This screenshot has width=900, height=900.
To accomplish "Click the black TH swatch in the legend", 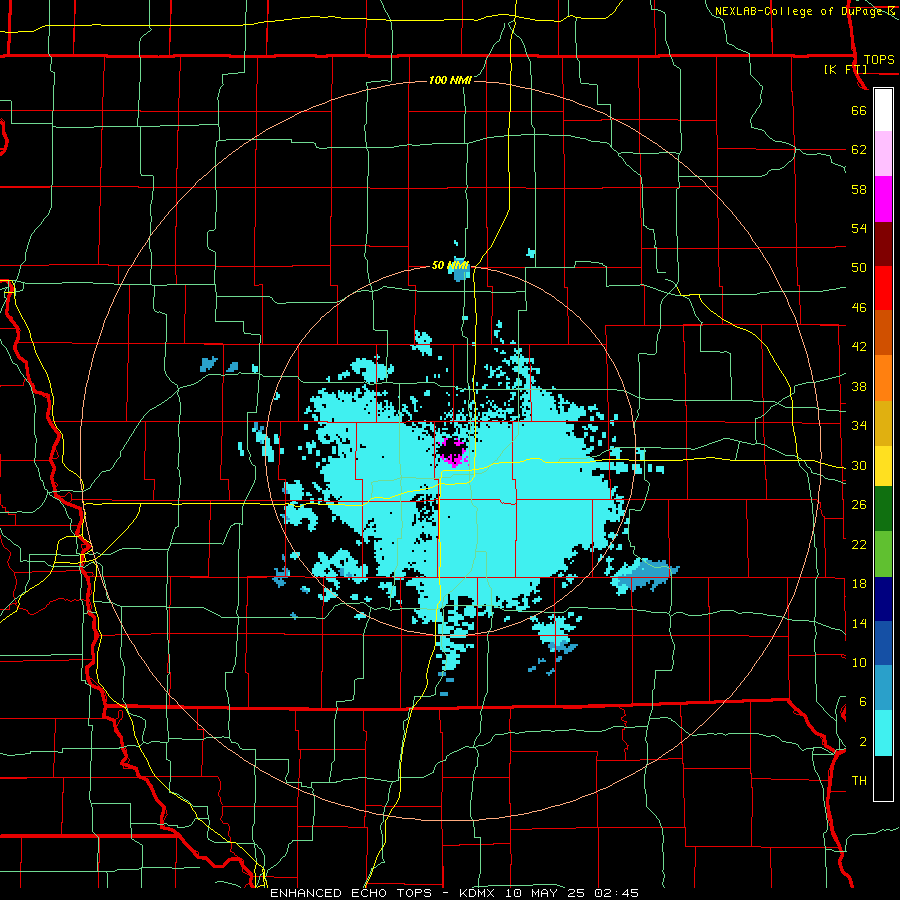I will coord(883,778).
